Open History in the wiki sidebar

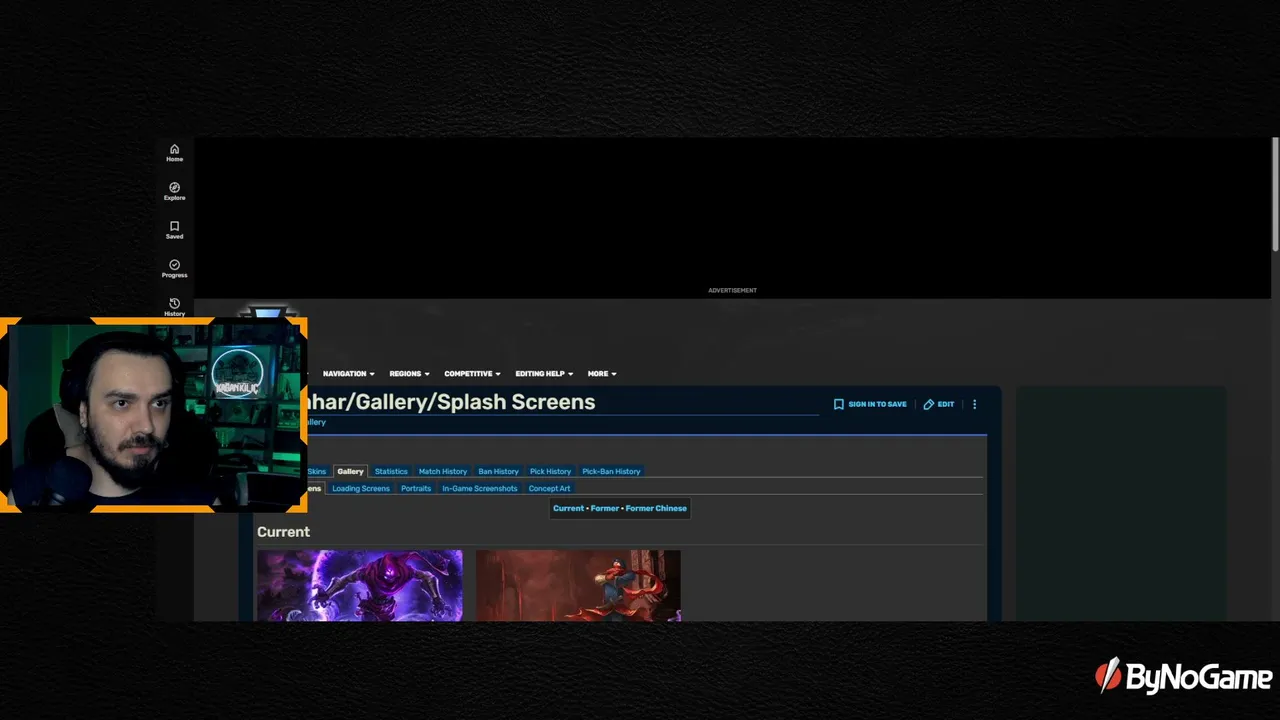[x=174, y=307]
